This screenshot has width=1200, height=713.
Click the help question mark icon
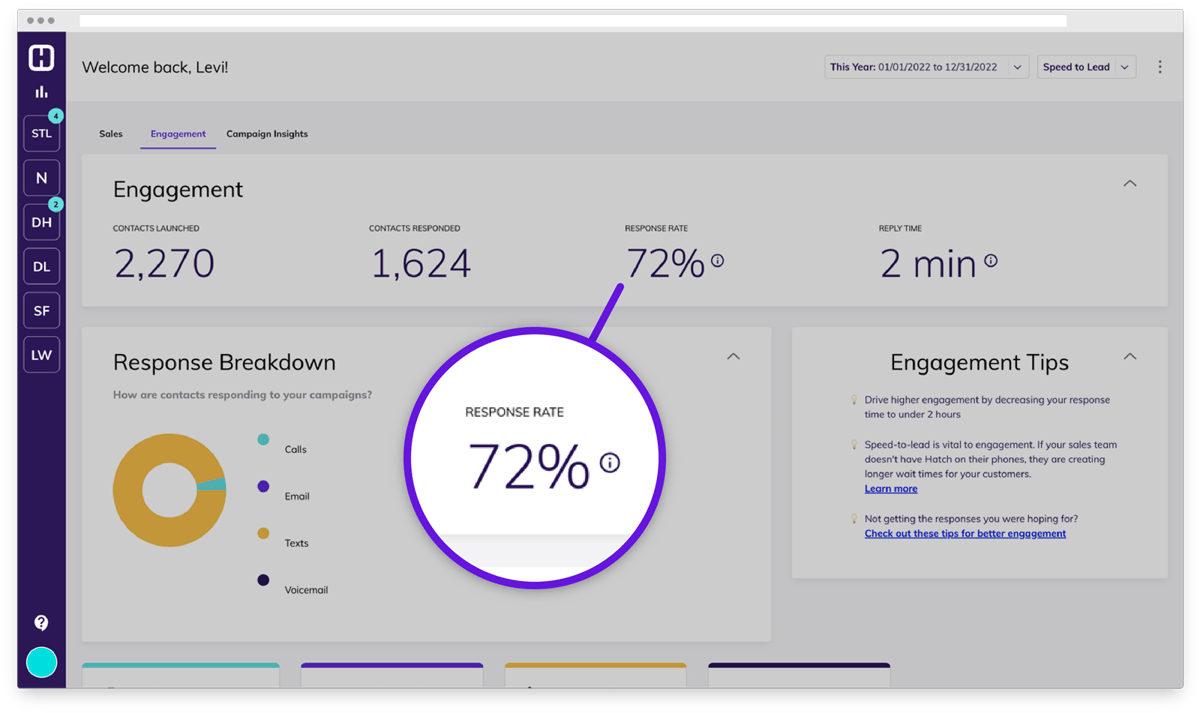tap(41, 622)
